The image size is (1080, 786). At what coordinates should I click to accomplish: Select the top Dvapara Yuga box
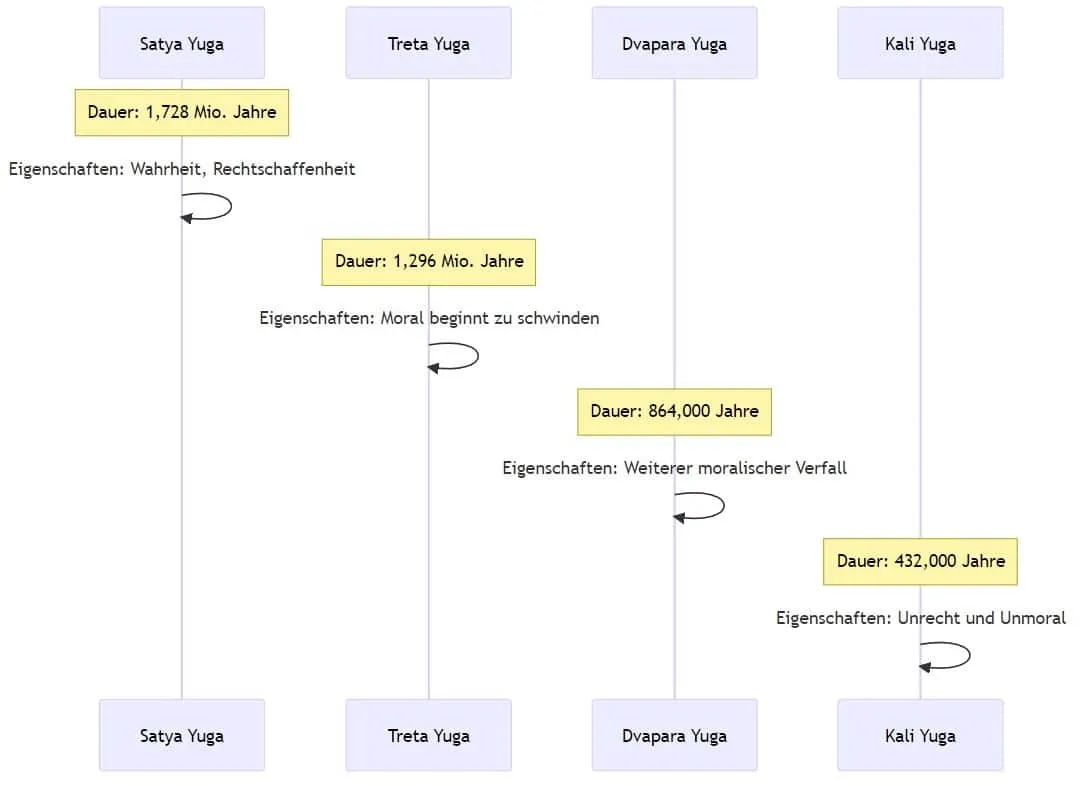[x=674, y=43]
